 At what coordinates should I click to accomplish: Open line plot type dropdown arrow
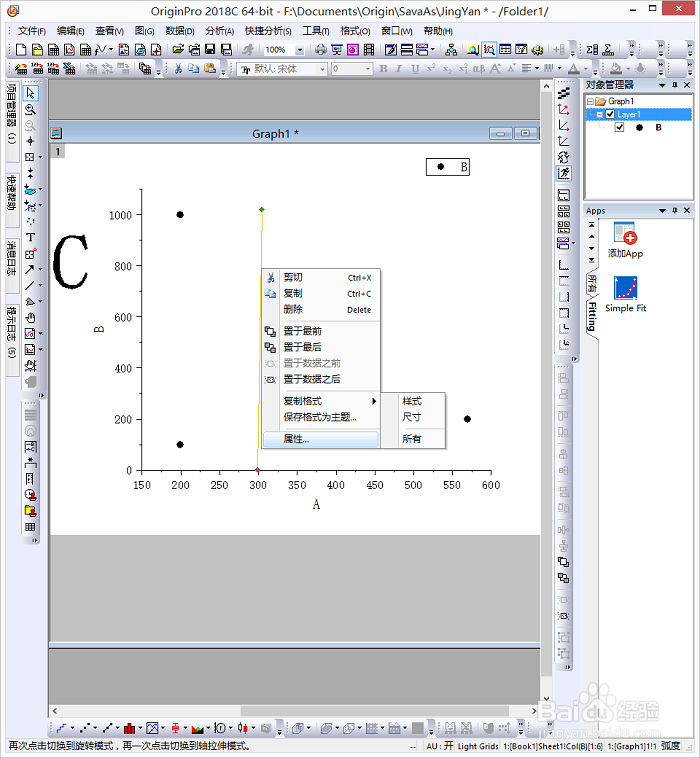(73, 728)
